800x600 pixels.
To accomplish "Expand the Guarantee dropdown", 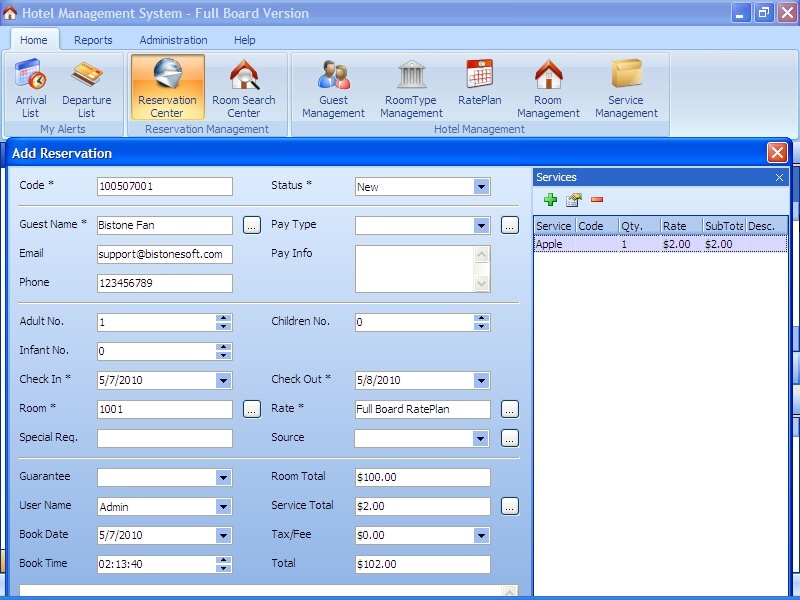I will (x=223, y=478).
